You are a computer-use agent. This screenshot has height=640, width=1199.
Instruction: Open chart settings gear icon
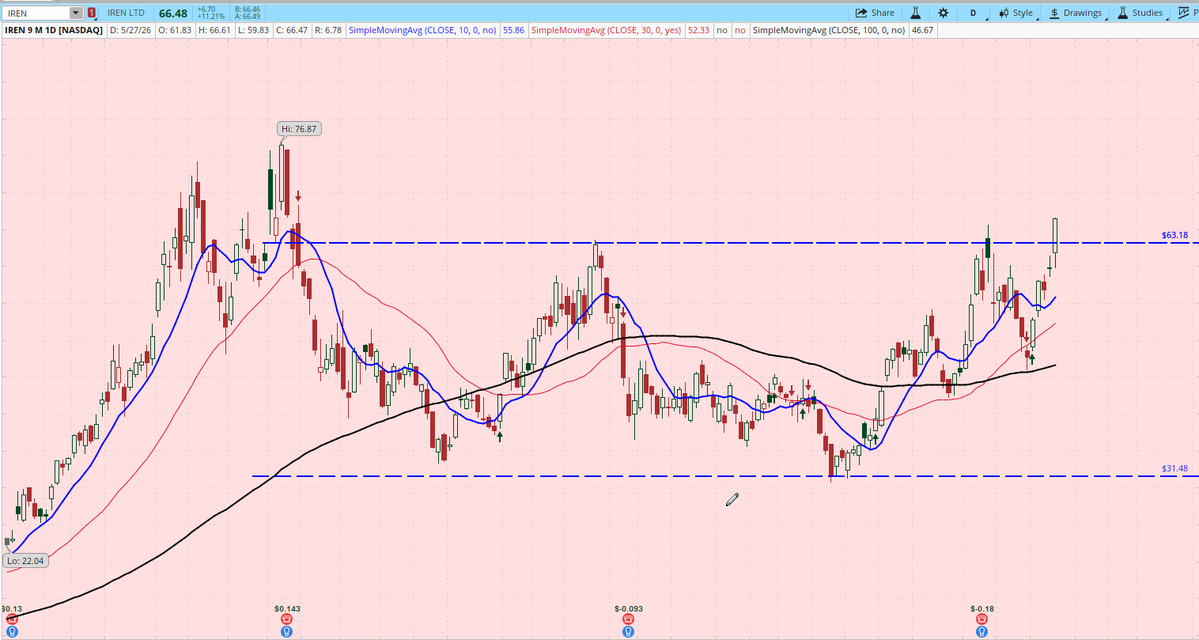click(943, 13)
